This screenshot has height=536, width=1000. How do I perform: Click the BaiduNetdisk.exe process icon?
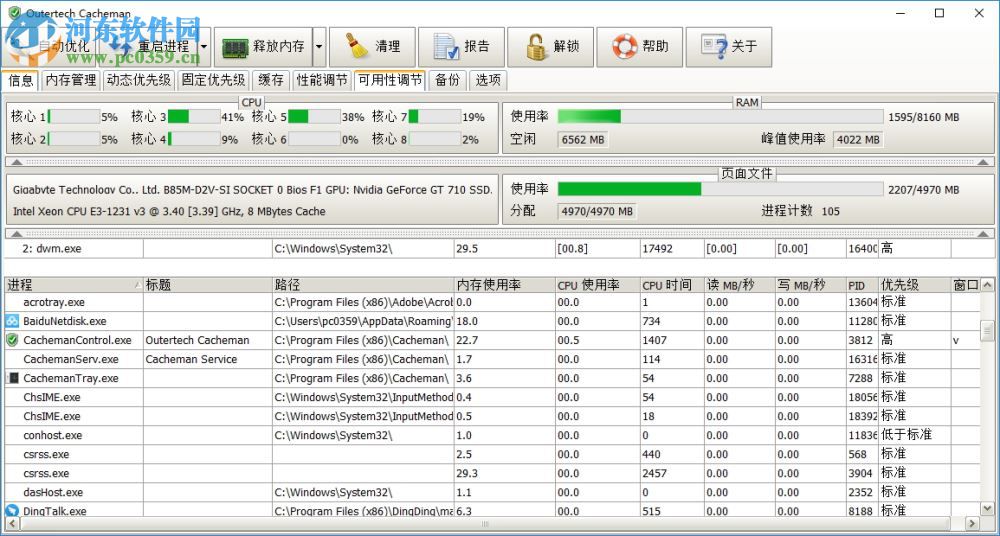(x=12, y=321)
